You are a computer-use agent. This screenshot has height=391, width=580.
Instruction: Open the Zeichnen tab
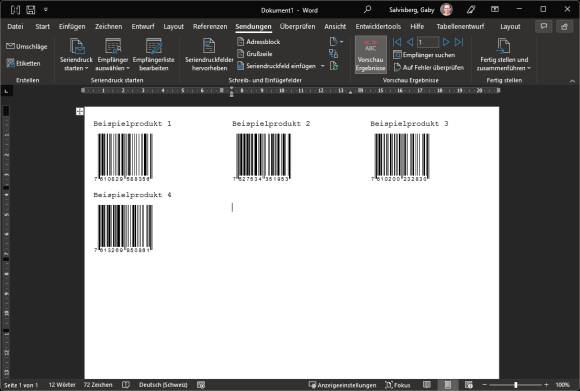(108, 27)
